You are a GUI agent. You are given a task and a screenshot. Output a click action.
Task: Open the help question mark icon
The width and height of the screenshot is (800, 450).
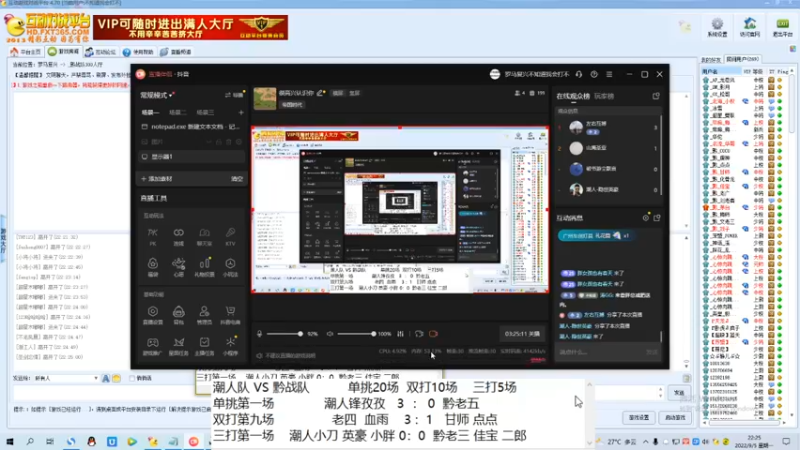[x=594, y=74]
